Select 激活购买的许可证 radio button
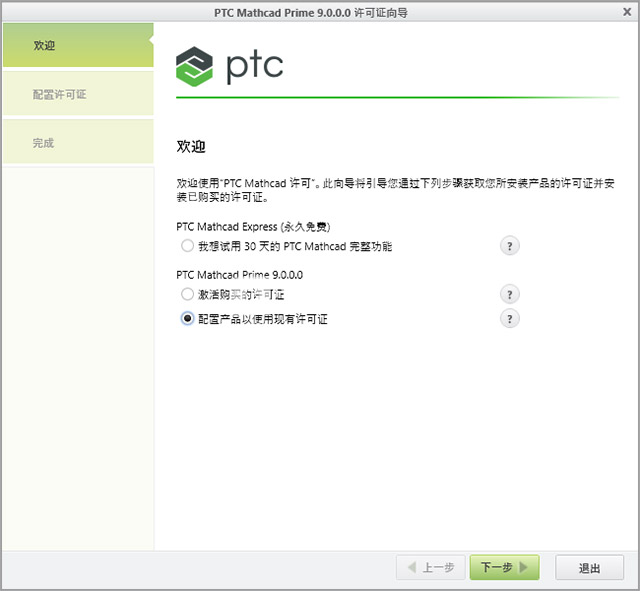This screenshot has width=640, height=591. click(x=187, y=294)
